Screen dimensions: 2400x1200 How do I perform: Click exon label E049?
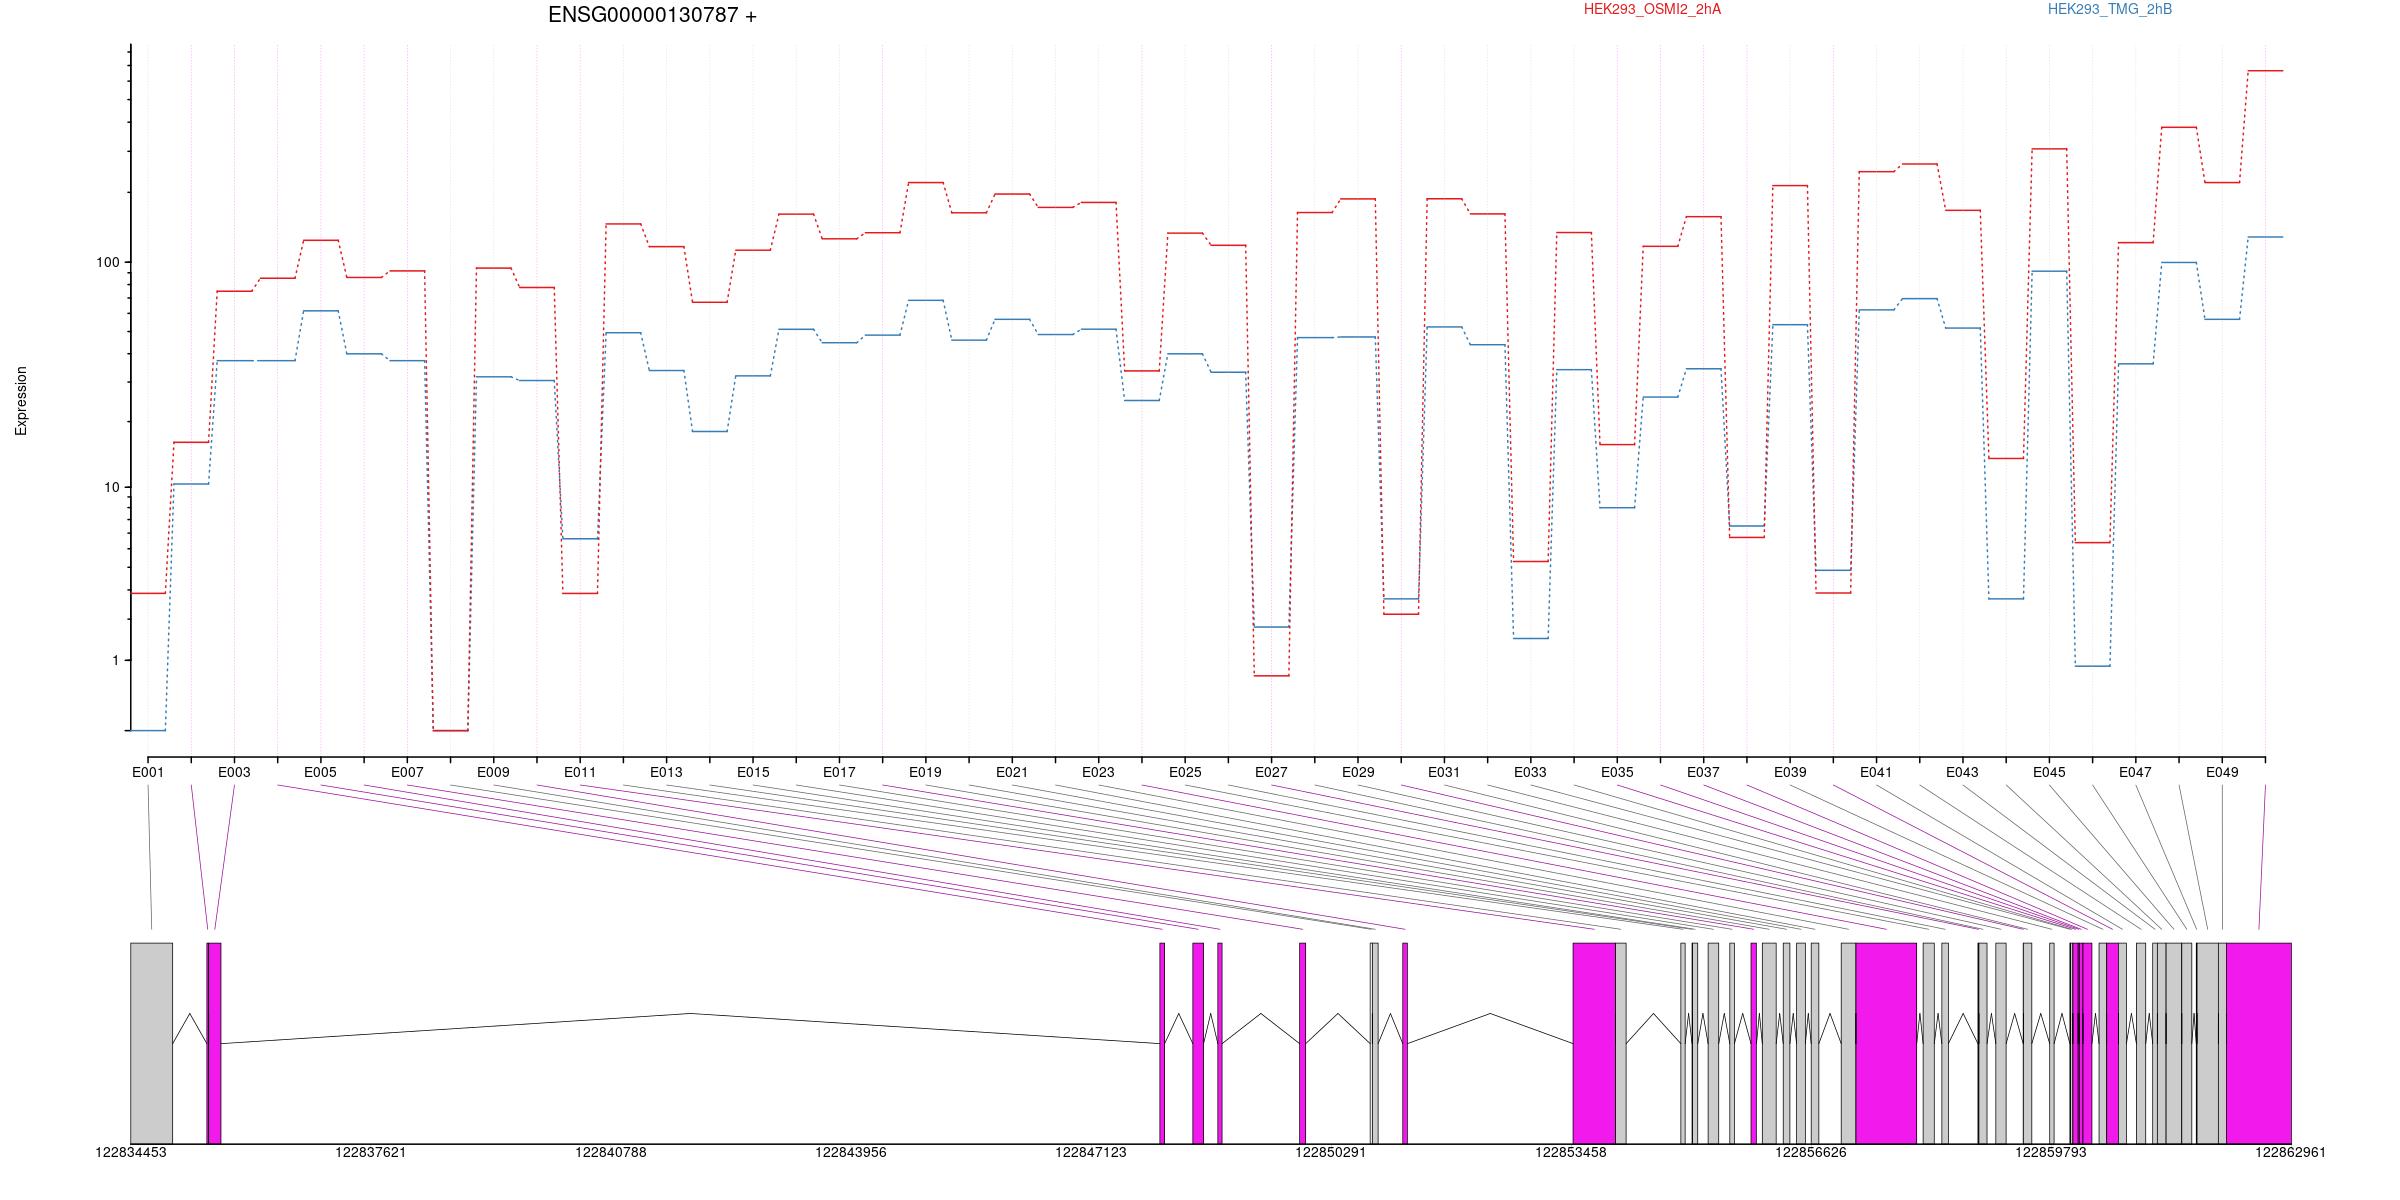(2222, 773)
